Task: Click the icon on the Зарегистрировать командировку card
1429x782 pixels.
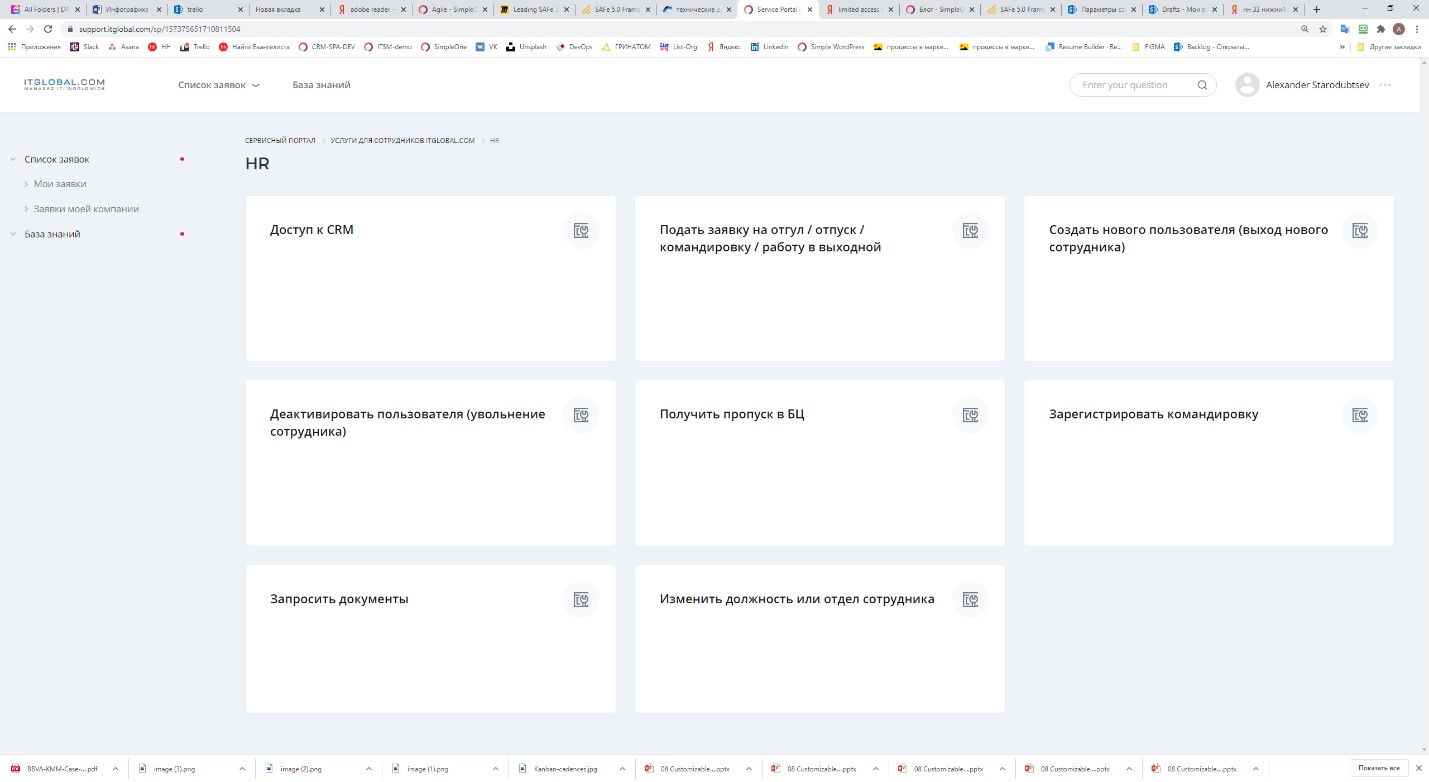Action: tap(1359, 415)
